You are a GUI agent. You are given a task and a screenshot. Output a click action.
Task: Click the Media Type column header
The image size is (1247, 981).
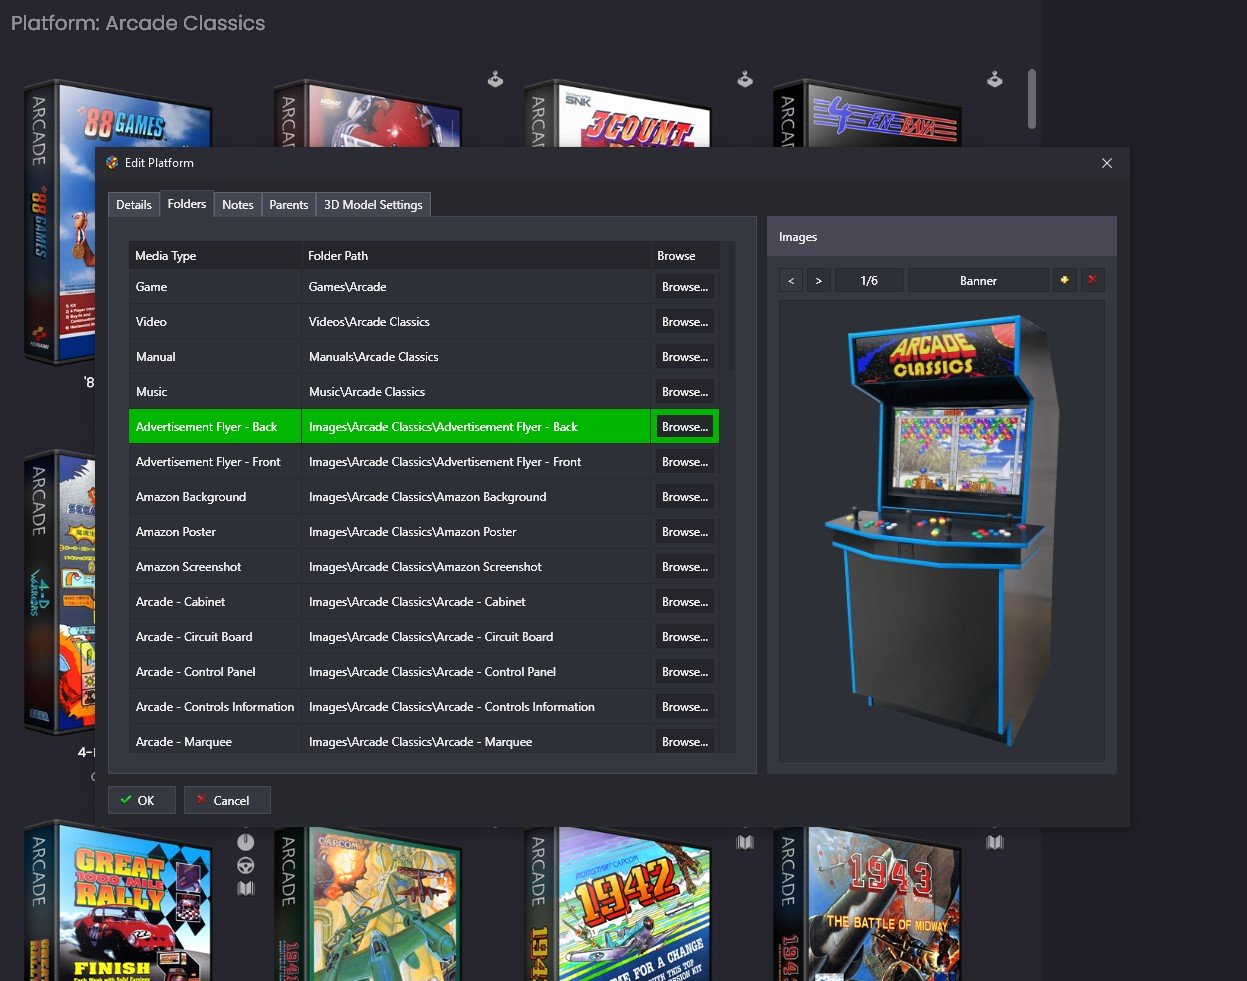[x=215, y=256]
